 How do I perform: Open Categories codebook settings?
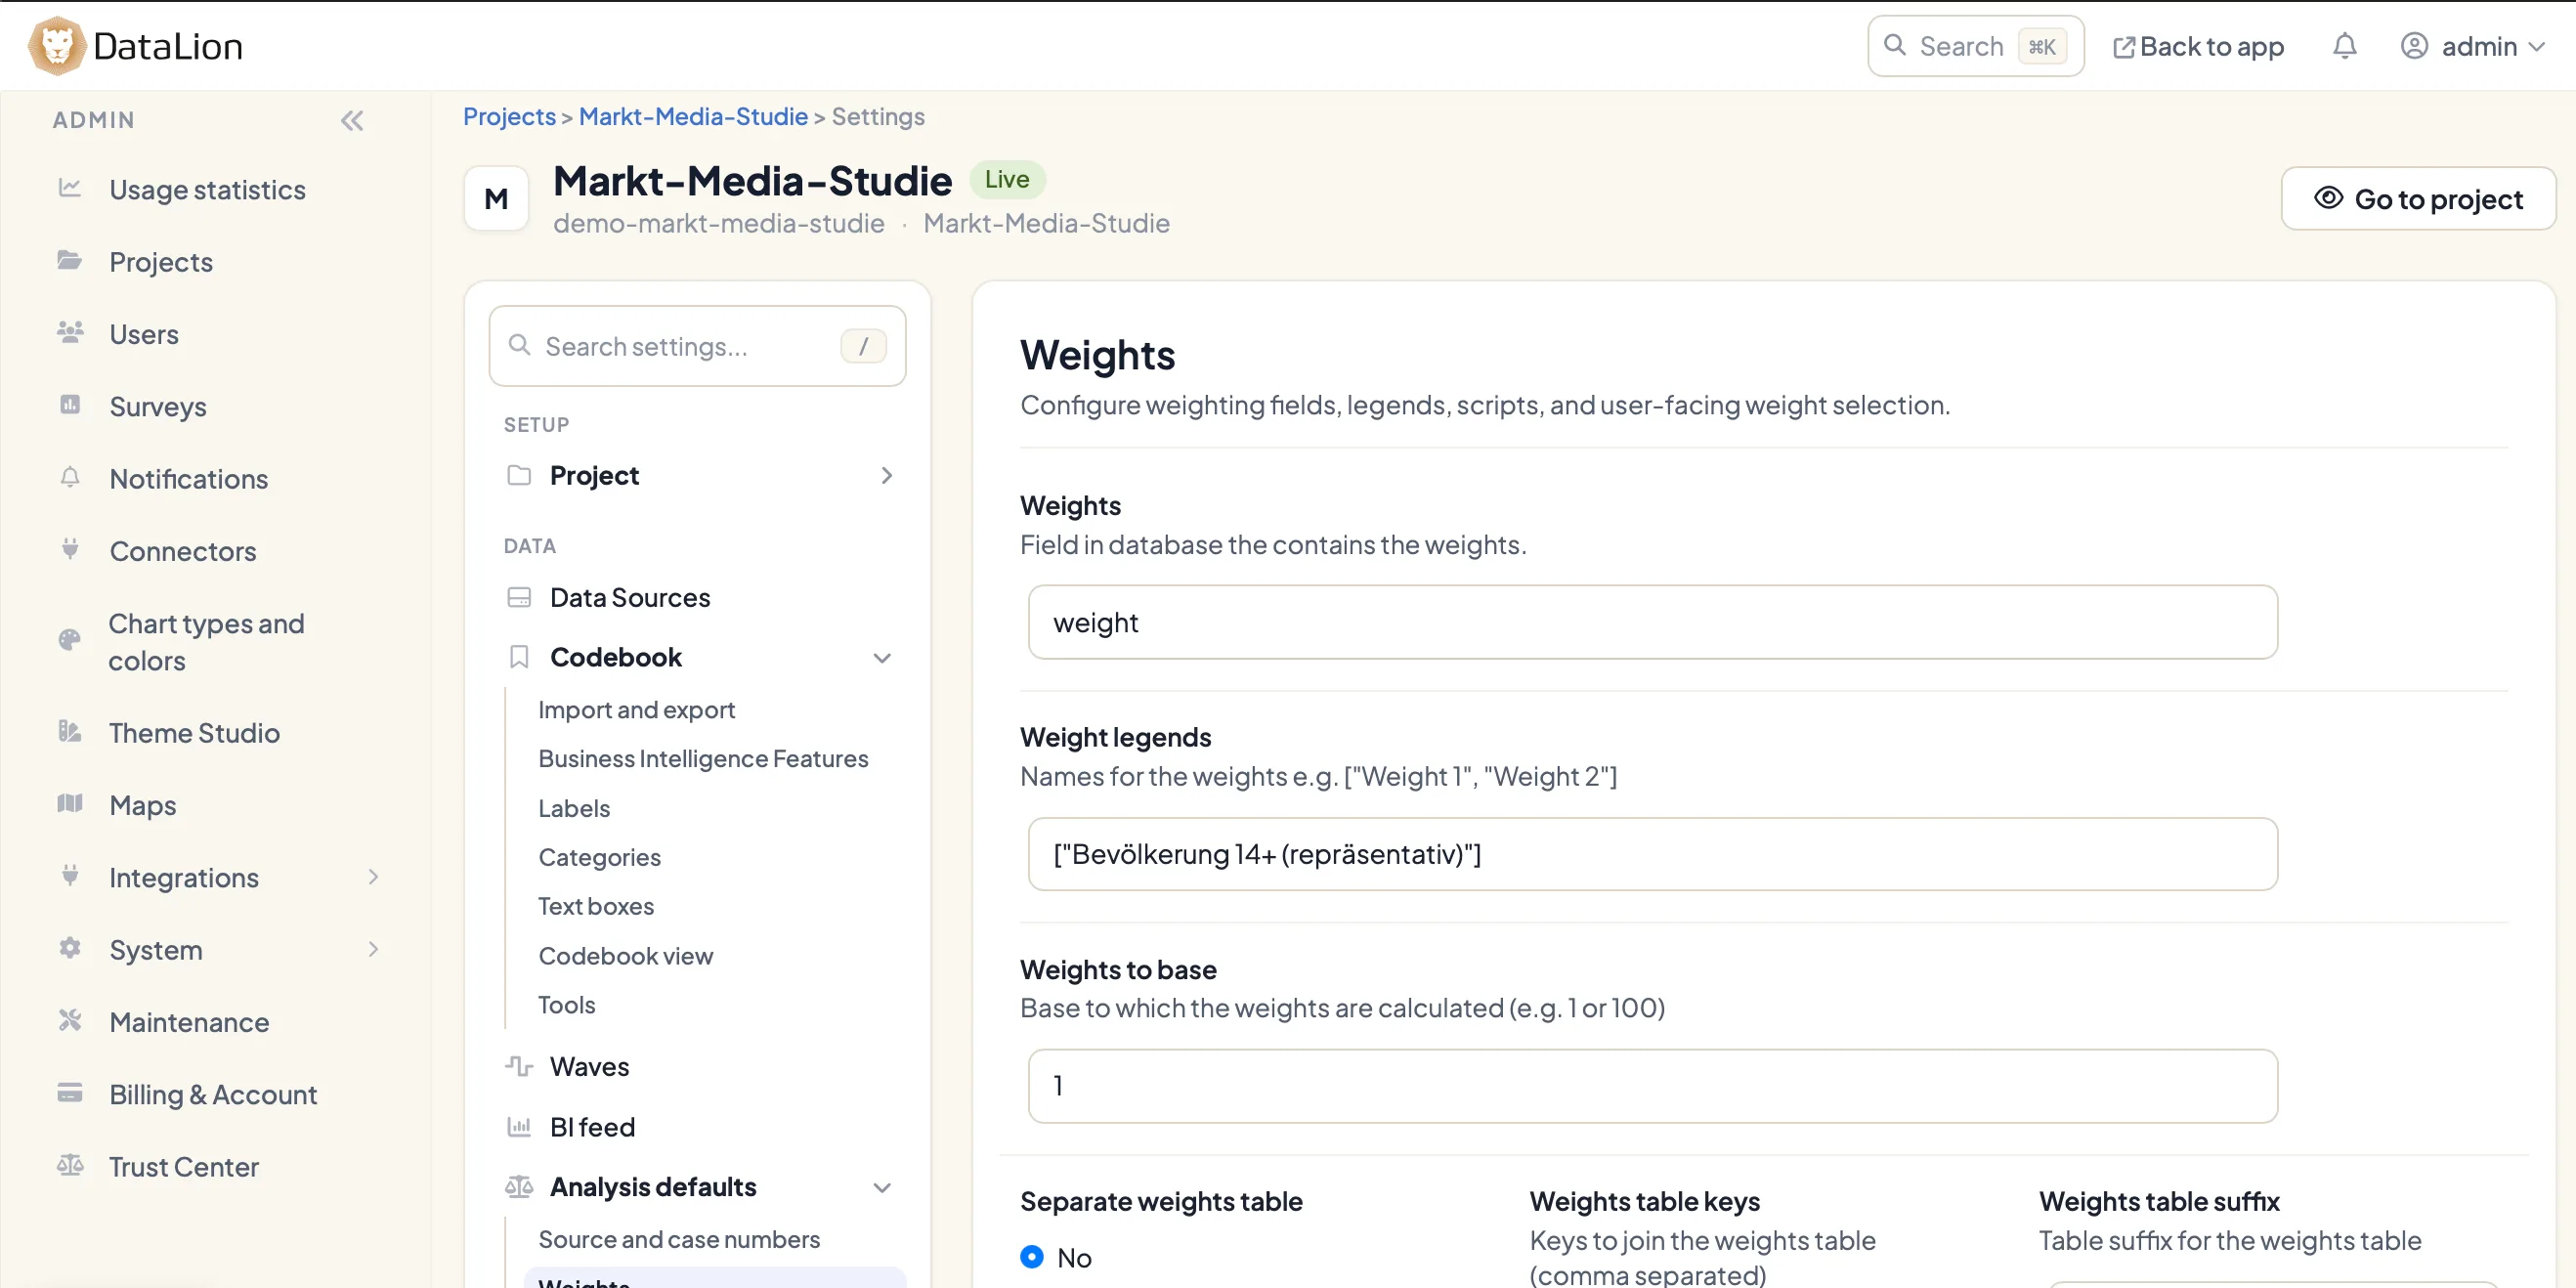599,857
